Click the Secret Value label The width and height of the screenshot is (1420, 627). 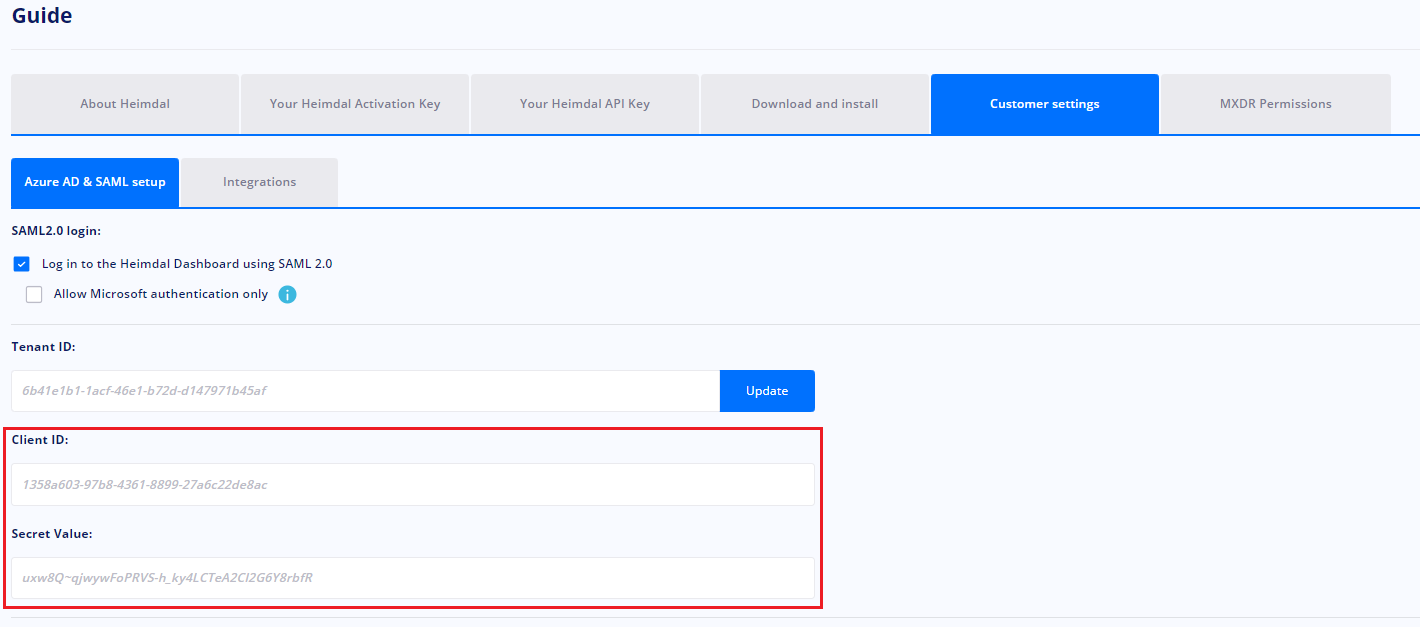pyautogui.click(x=52, y=534)
